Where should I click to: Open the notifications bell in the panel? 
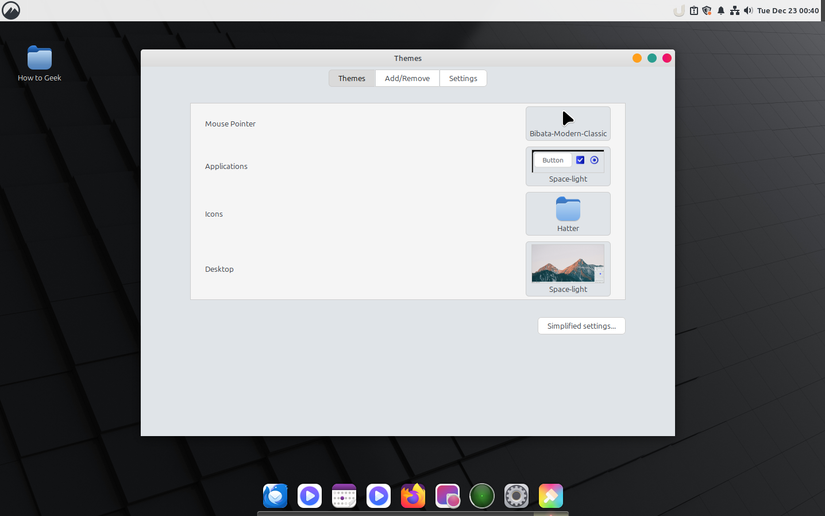721,11
